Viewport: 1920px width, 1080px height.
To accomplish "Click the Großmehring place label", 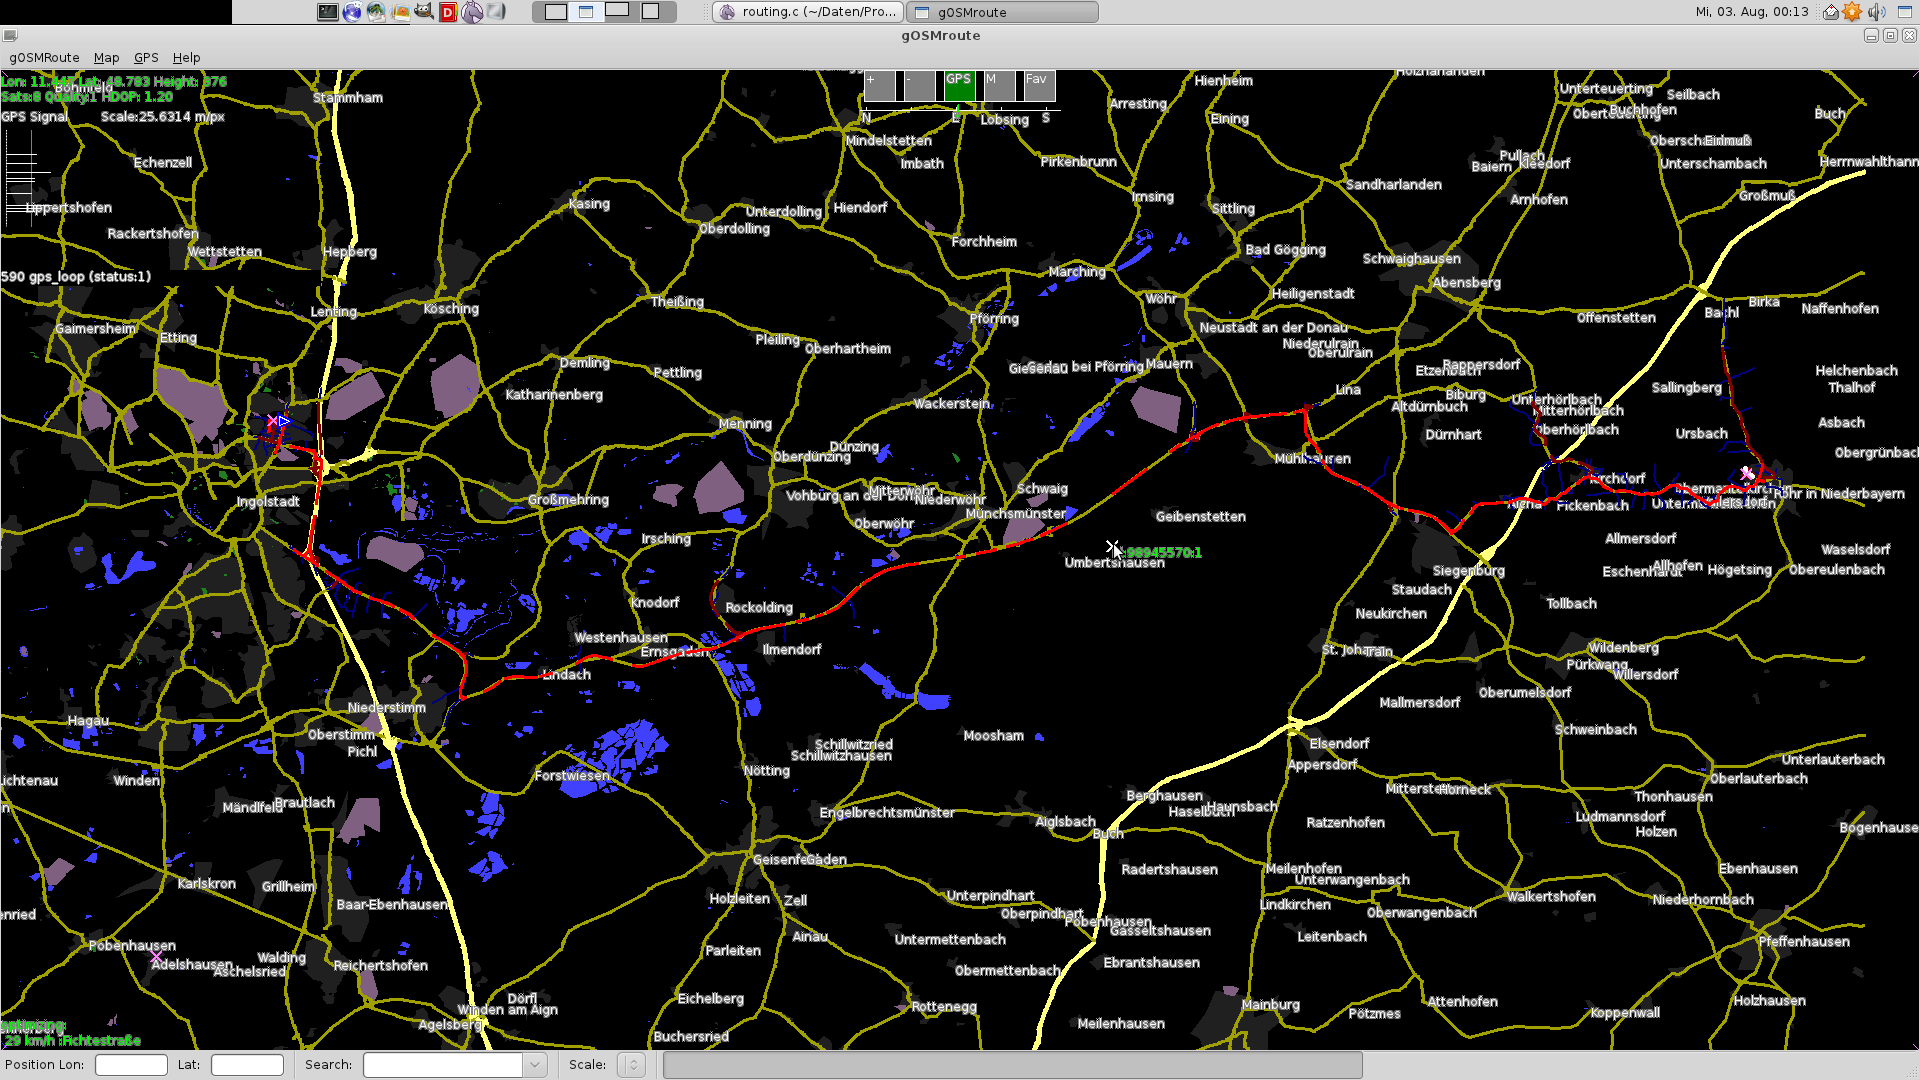I will click(x=568, y=500).
